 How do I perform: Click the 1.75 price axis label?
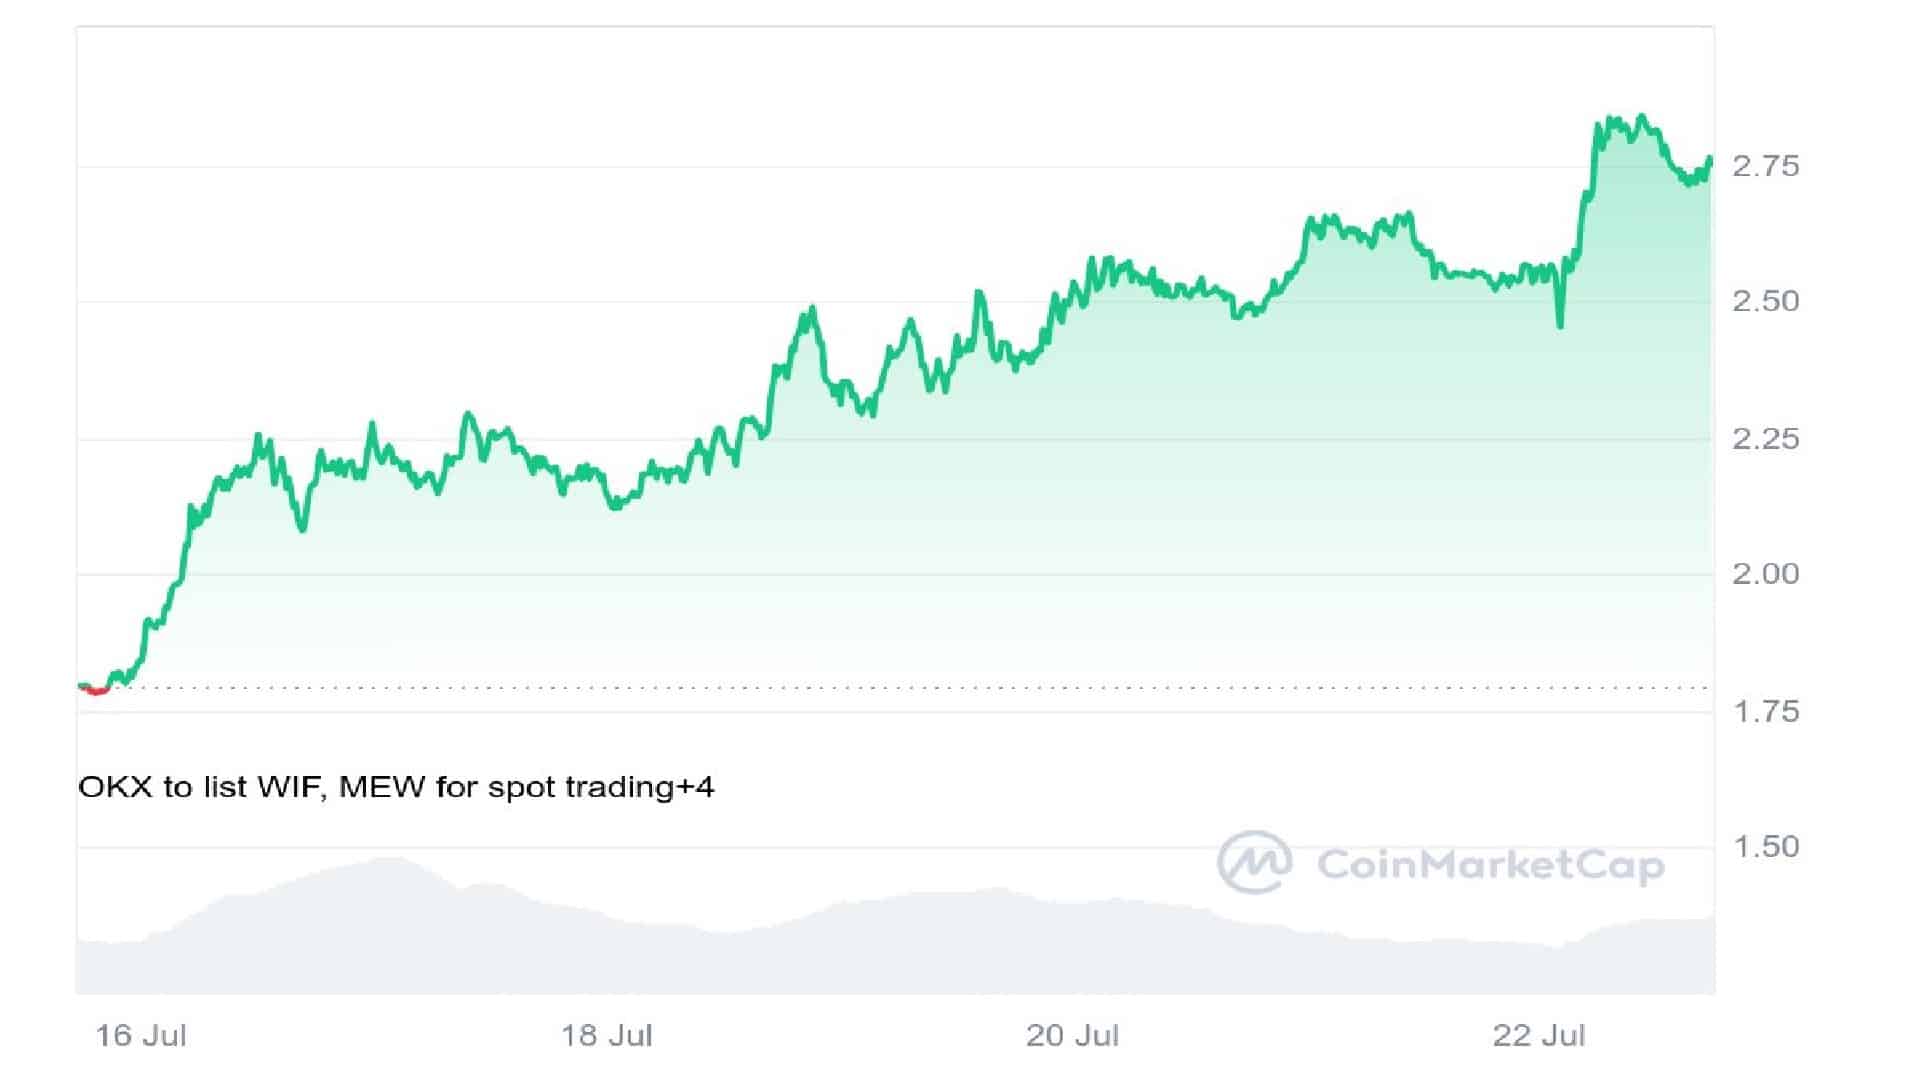1765,712
